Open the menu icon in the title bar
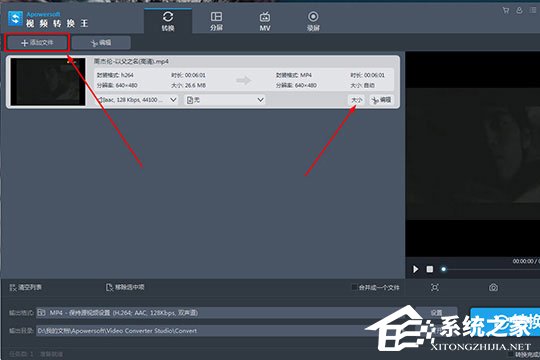The height and width of the screenshot is (360, 540). (533, 10)
